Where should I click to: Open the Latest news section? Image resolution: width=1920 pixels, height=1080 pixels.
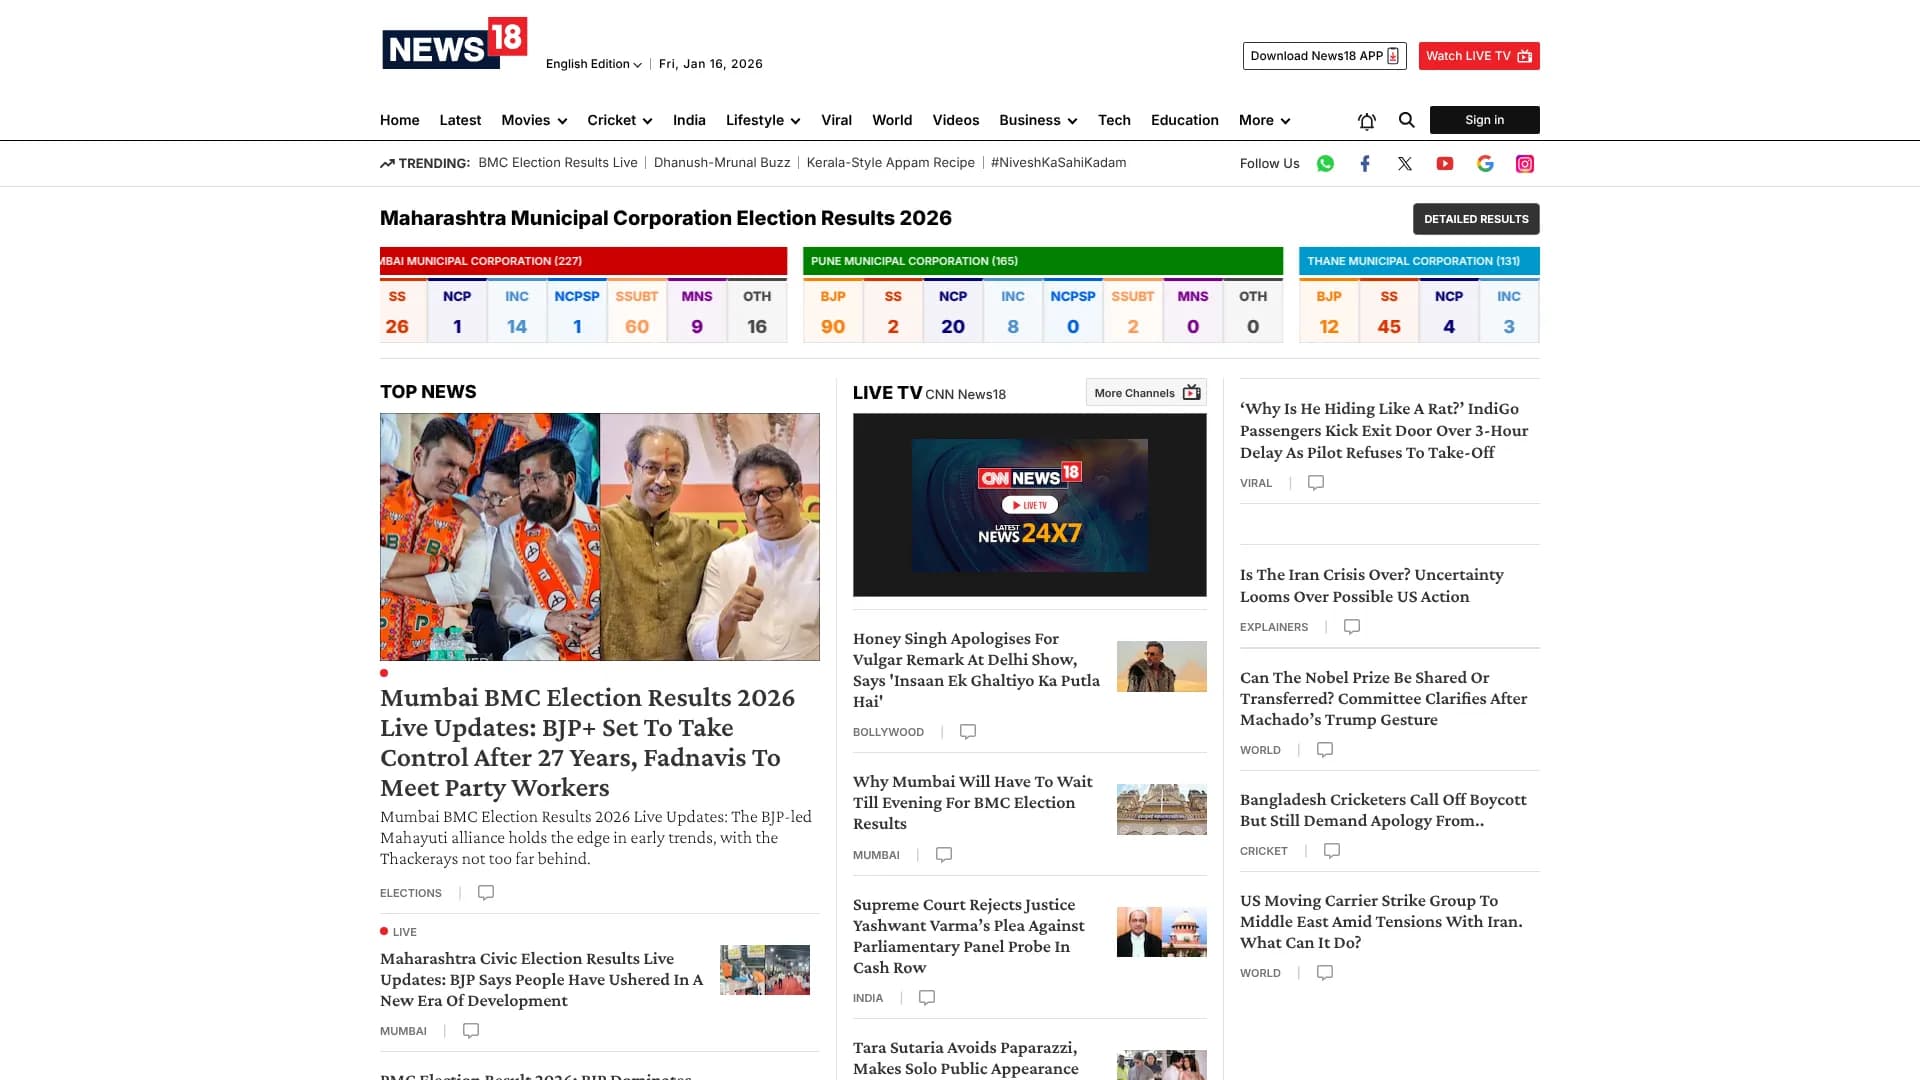(460, 120)
